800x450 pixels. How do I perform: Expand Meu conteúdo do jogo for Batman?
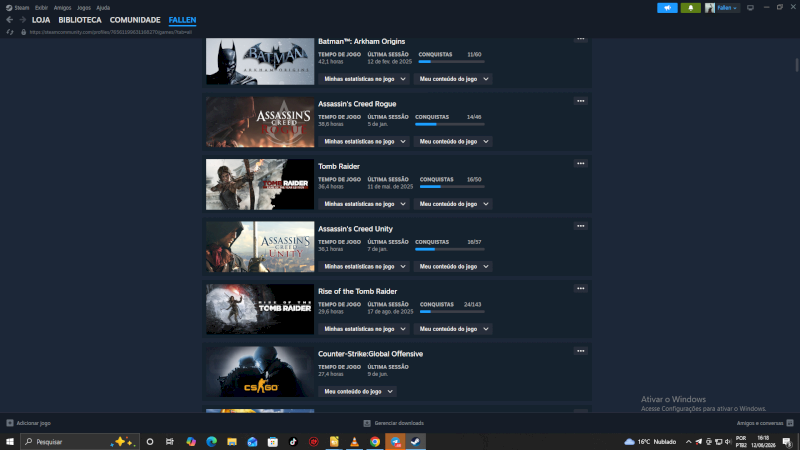453,79
